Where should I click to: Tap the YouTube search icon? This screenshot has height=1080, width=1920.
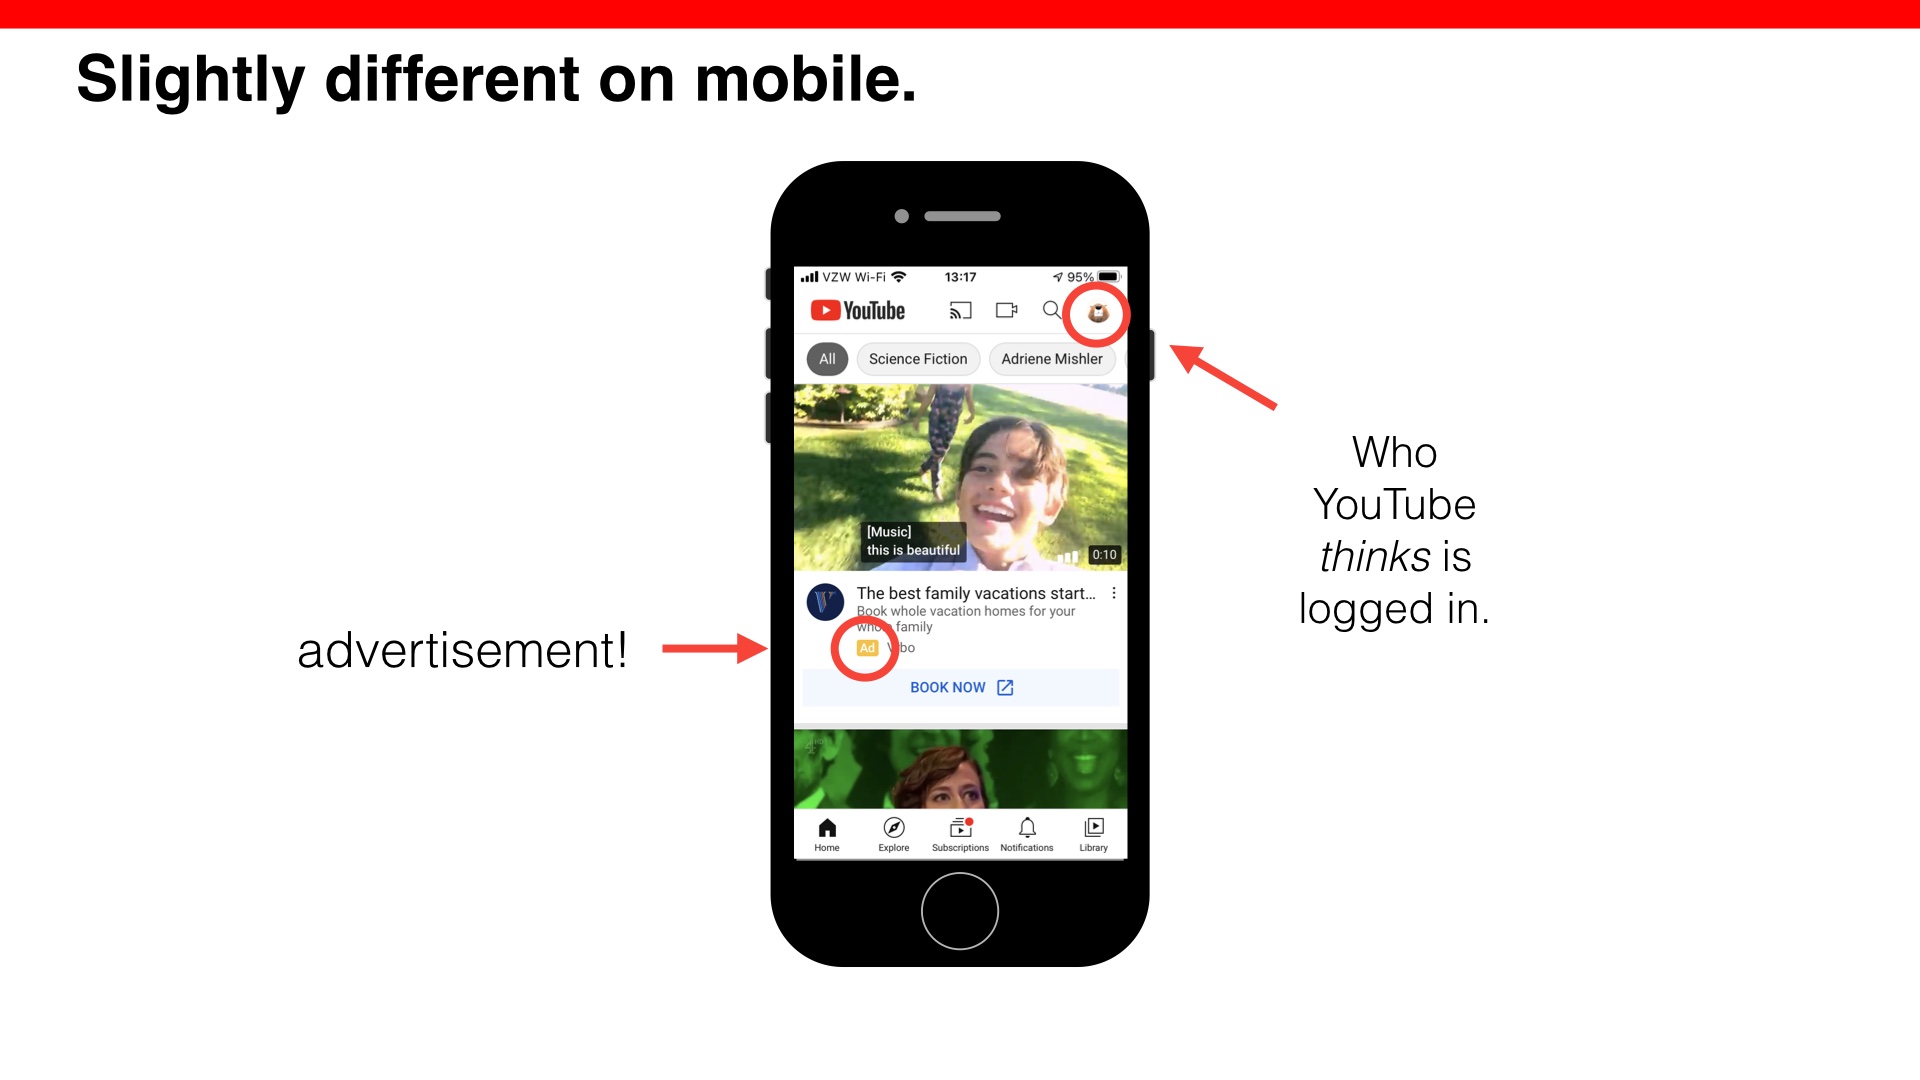[1055, 310]
